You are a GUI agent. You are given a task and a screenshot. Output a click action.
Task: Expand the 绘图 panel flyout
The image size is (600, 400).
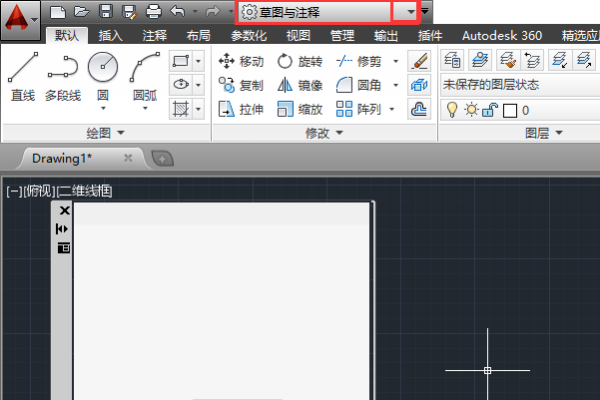pos(106,133)
